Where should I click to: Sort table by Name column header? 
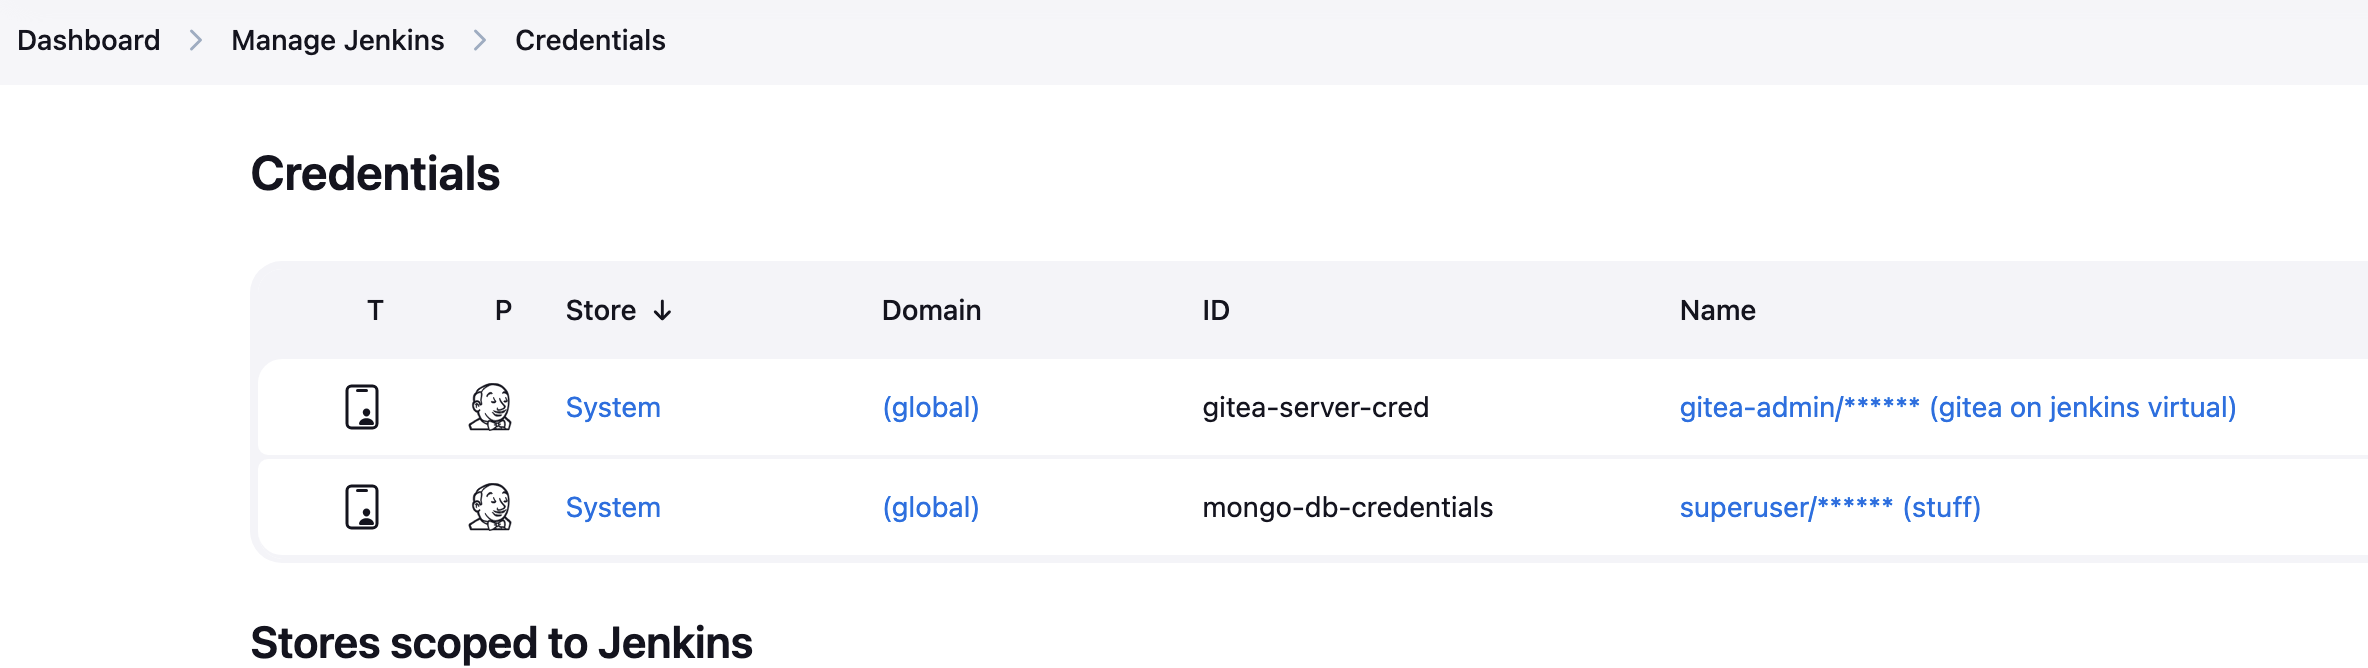pyautogui.click(x=1717, y=311)
